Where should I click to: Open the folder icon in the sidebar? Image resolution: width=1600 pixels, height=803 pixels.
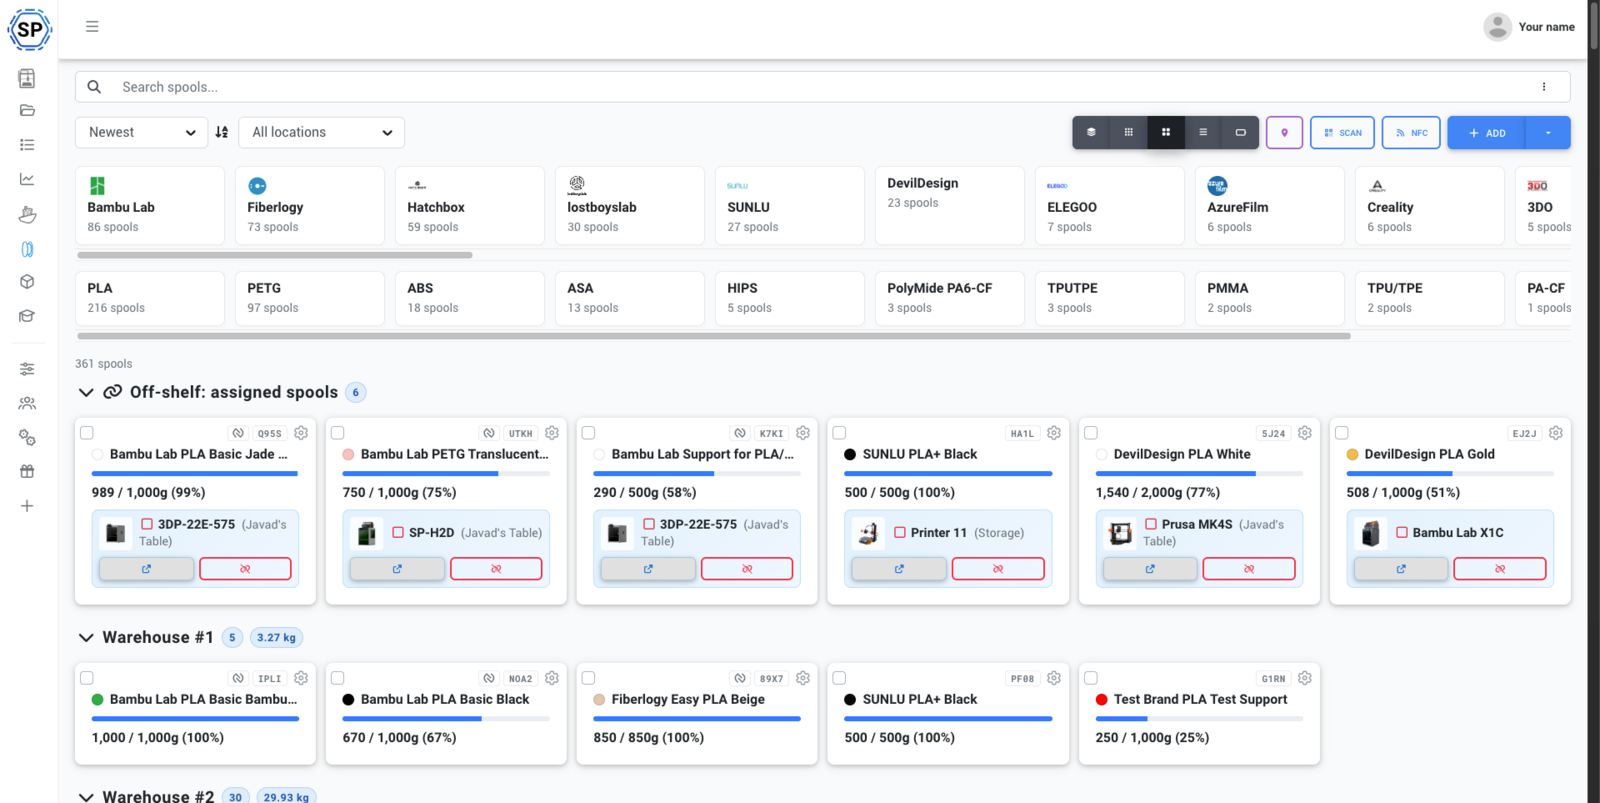tap(27, 111)
